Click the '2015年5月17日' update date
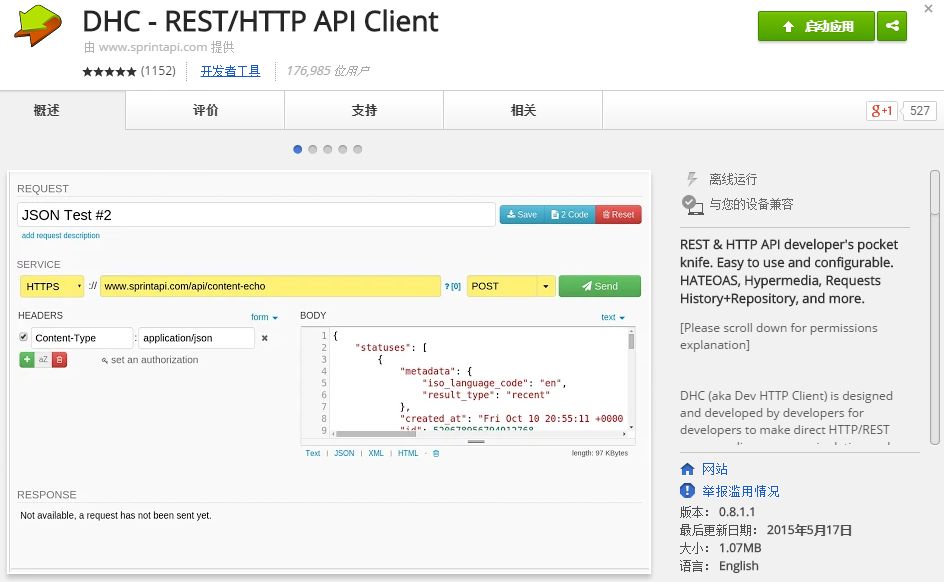 click(809, 530)
